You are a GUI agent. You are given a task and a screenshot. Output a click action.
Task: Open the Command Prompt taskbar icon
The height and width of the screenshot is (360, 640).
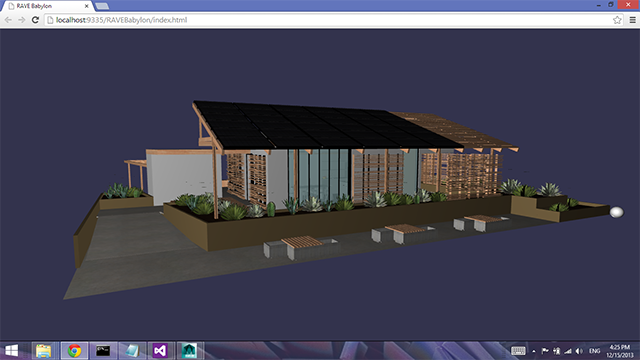tap(103, 351)
